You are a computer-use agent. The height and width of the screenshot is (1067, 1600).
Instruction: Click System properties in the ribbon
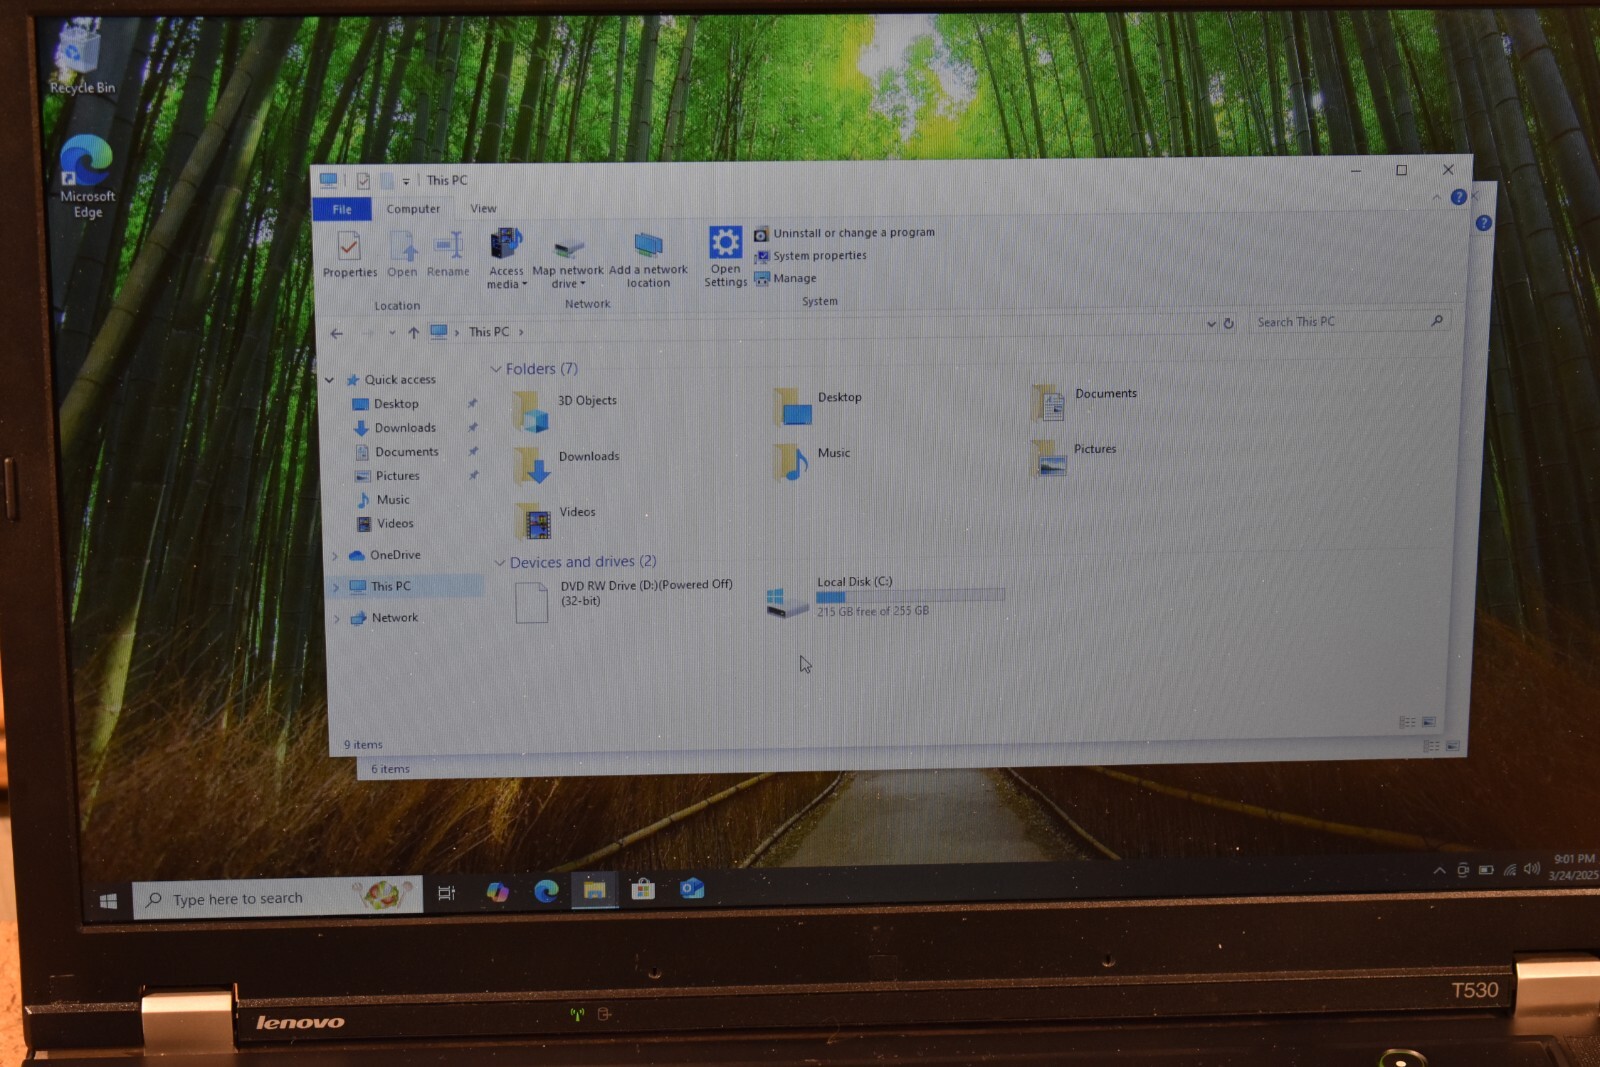811,256
